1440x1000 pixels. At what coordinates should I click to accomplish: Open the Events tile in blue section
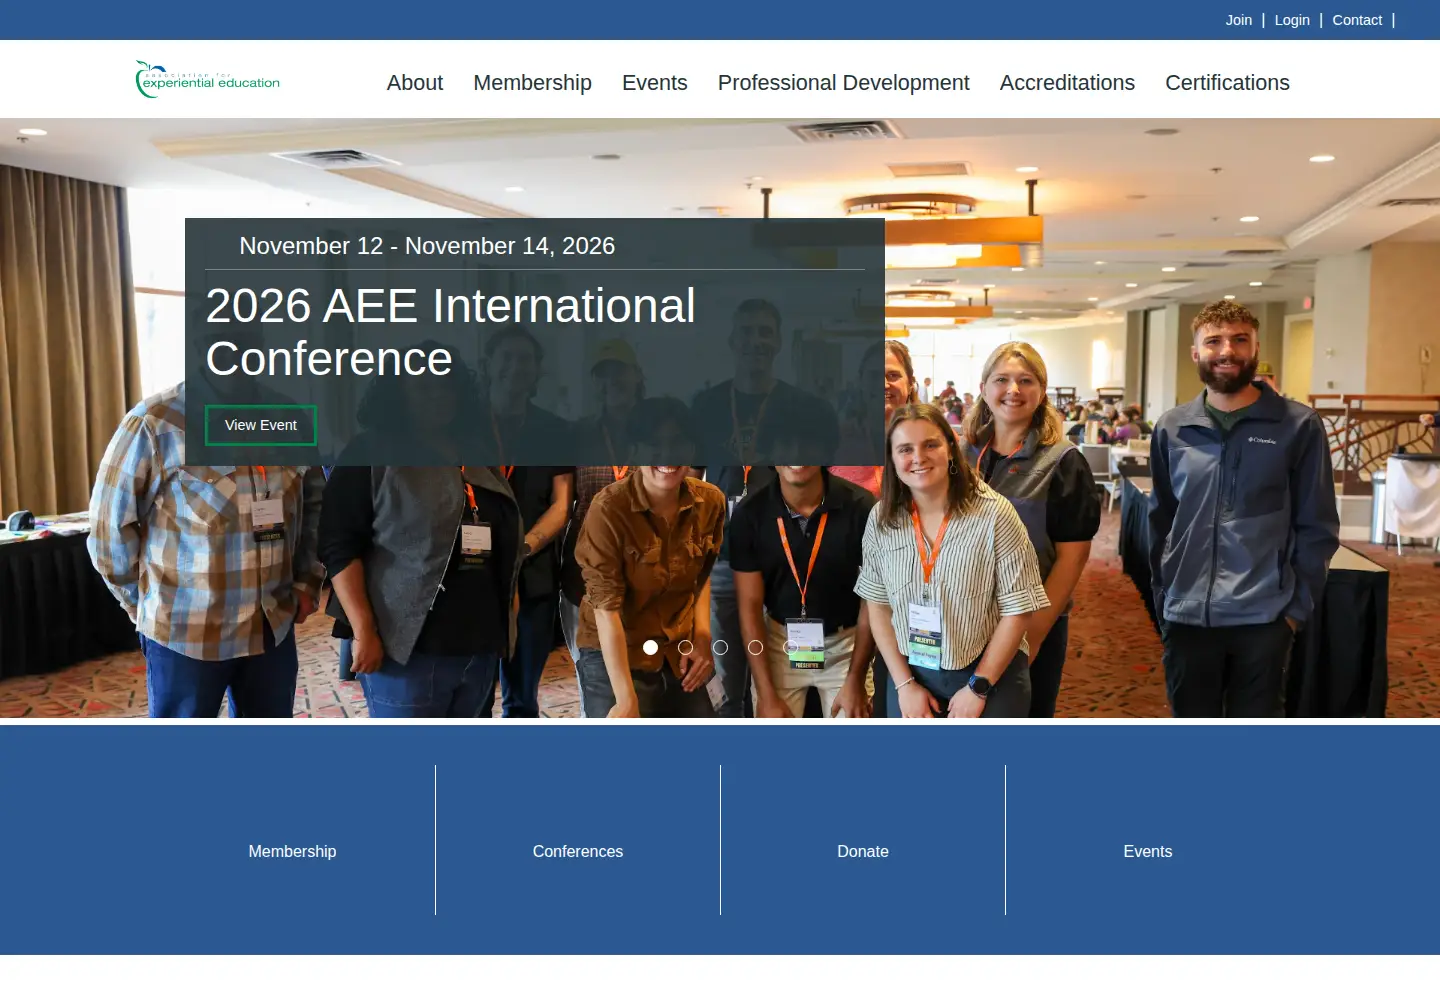(x=1148, y=851)
